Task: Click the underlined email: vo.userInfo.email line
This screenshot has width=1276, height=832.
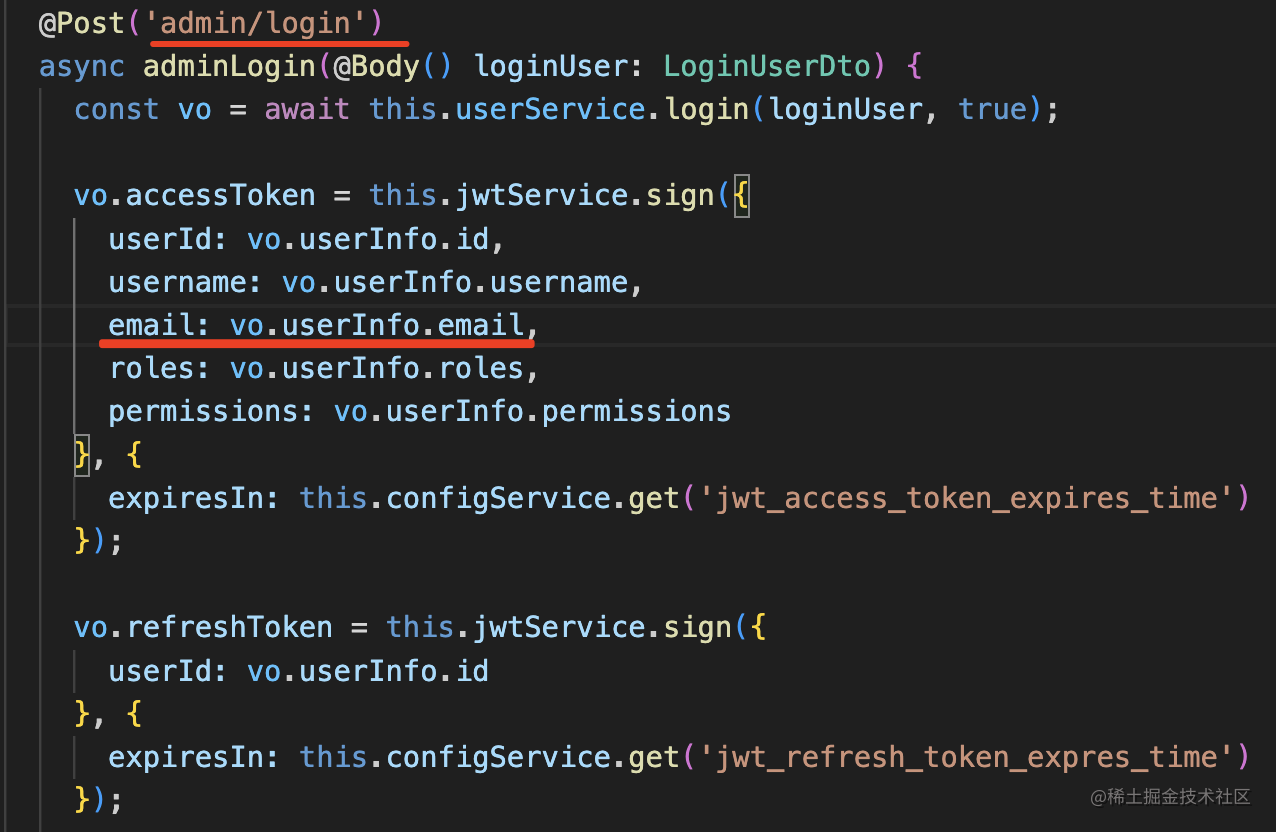Action: [316, 325]
